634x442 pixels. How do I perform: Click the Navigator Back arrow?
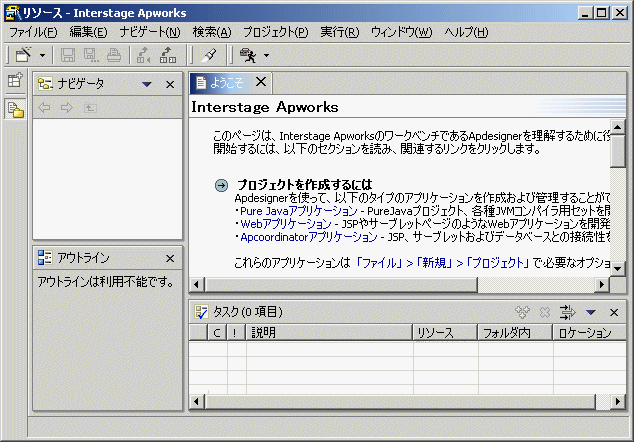click(44, 108)
